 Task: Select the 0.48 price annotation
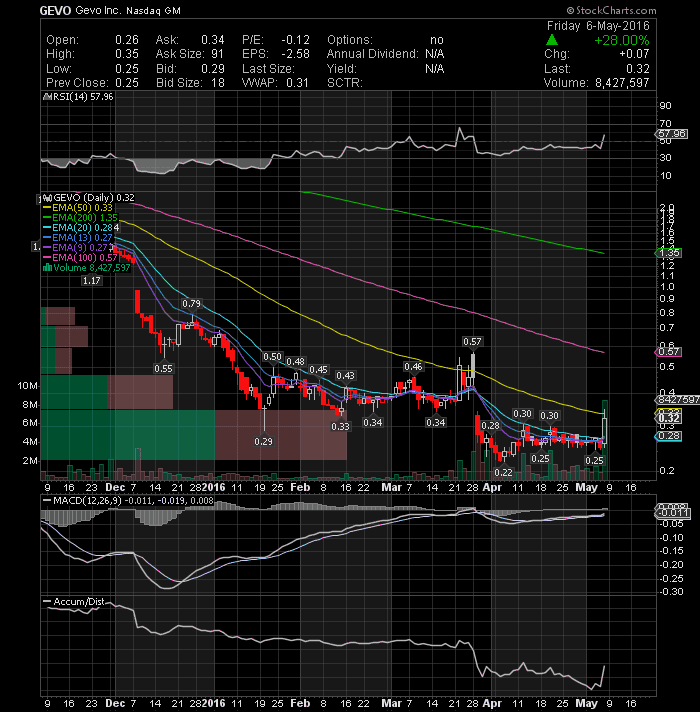296,362
